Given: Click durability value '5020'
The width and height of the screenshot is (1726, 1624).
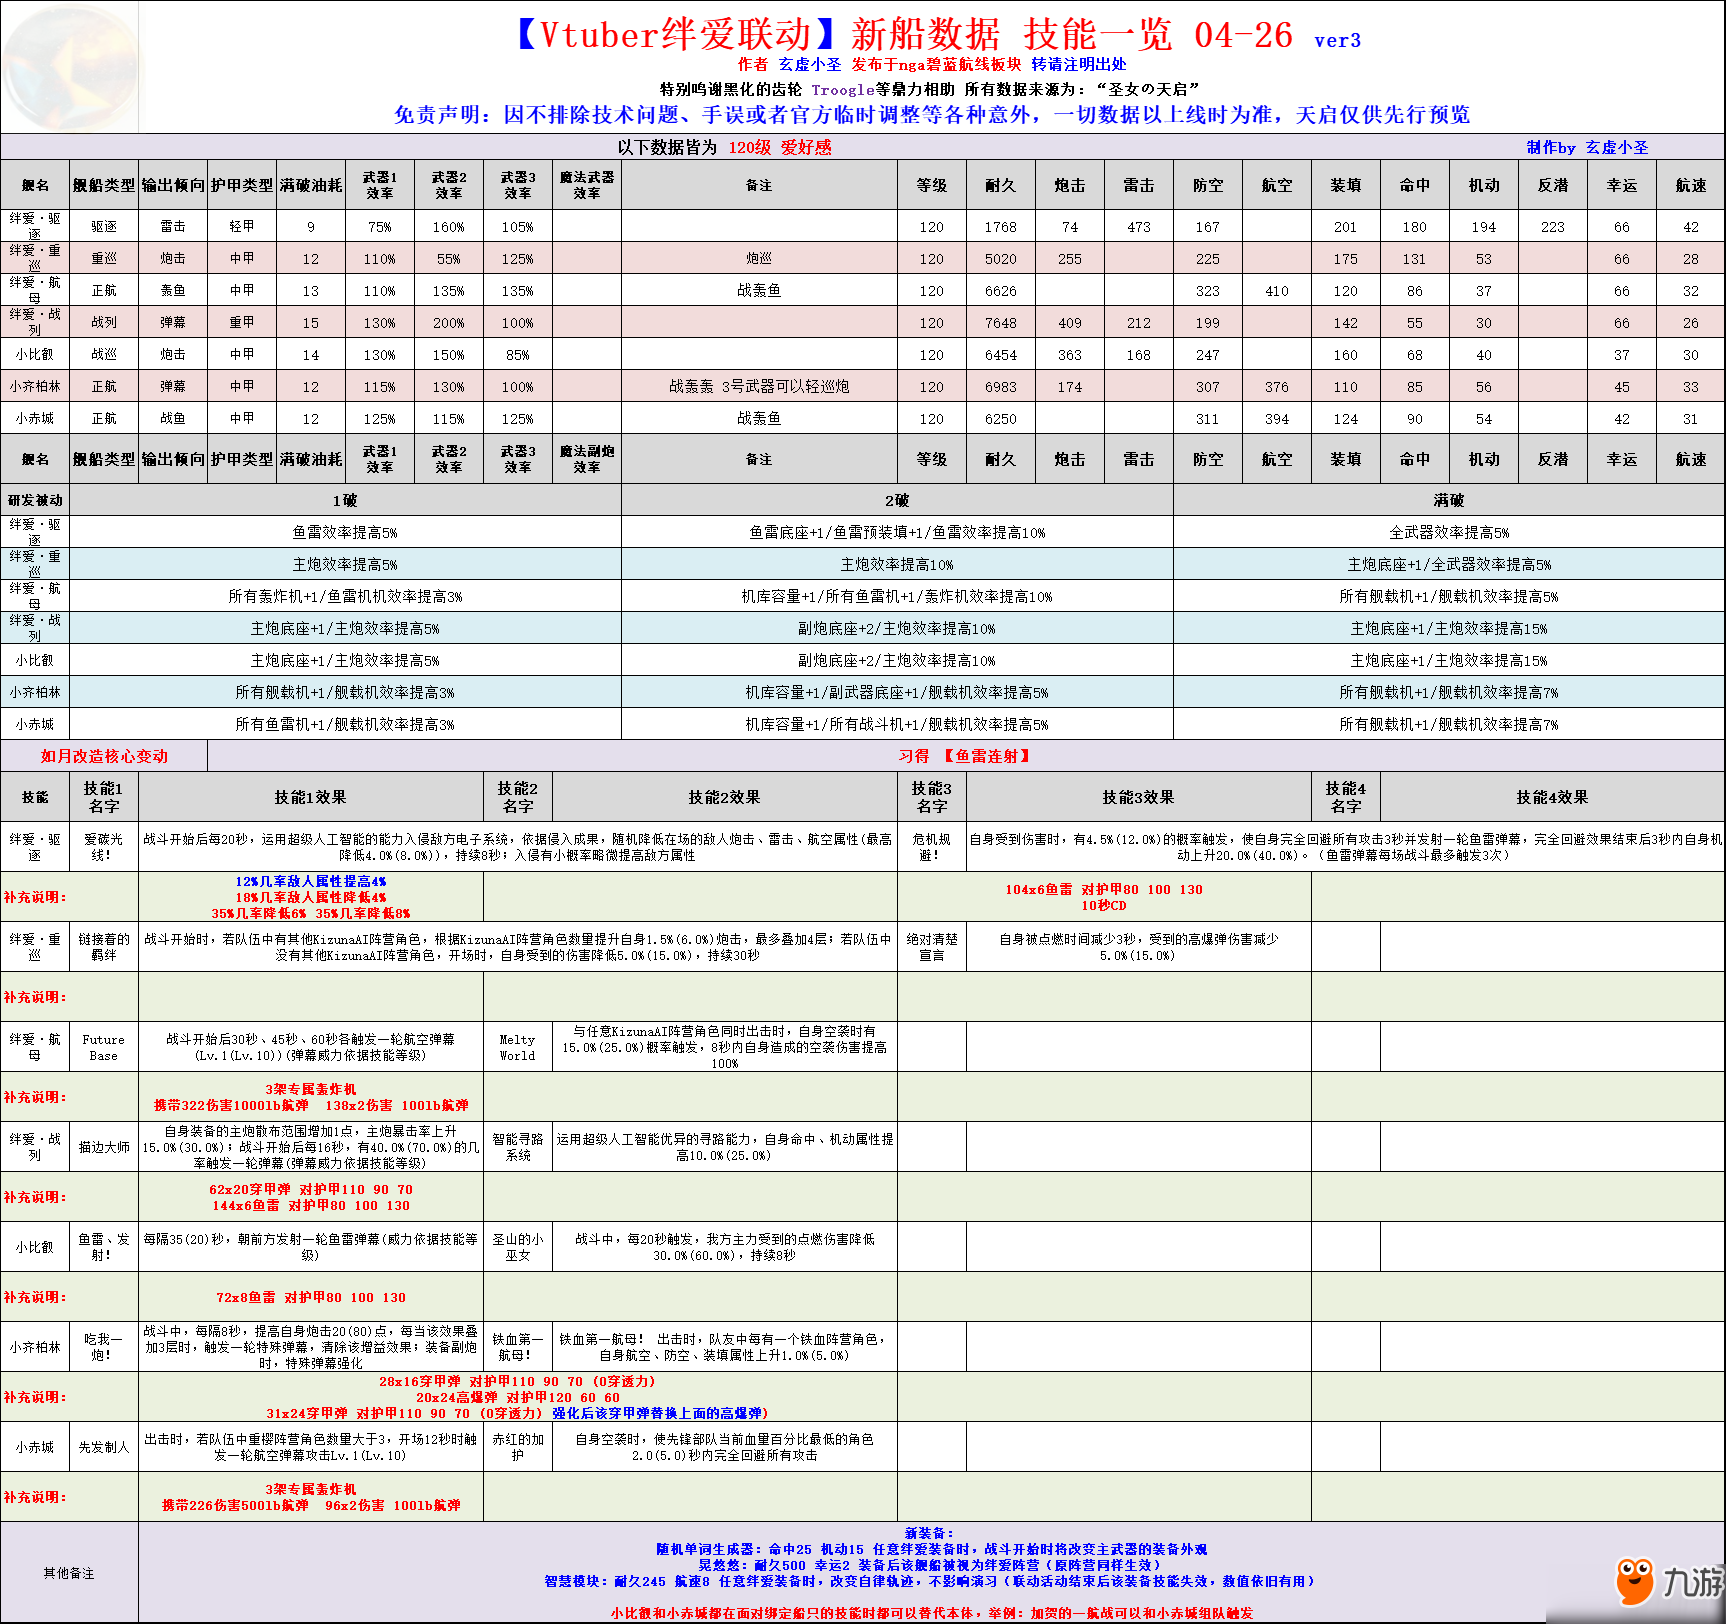Looking at the screenshot, I should 1000,259.
